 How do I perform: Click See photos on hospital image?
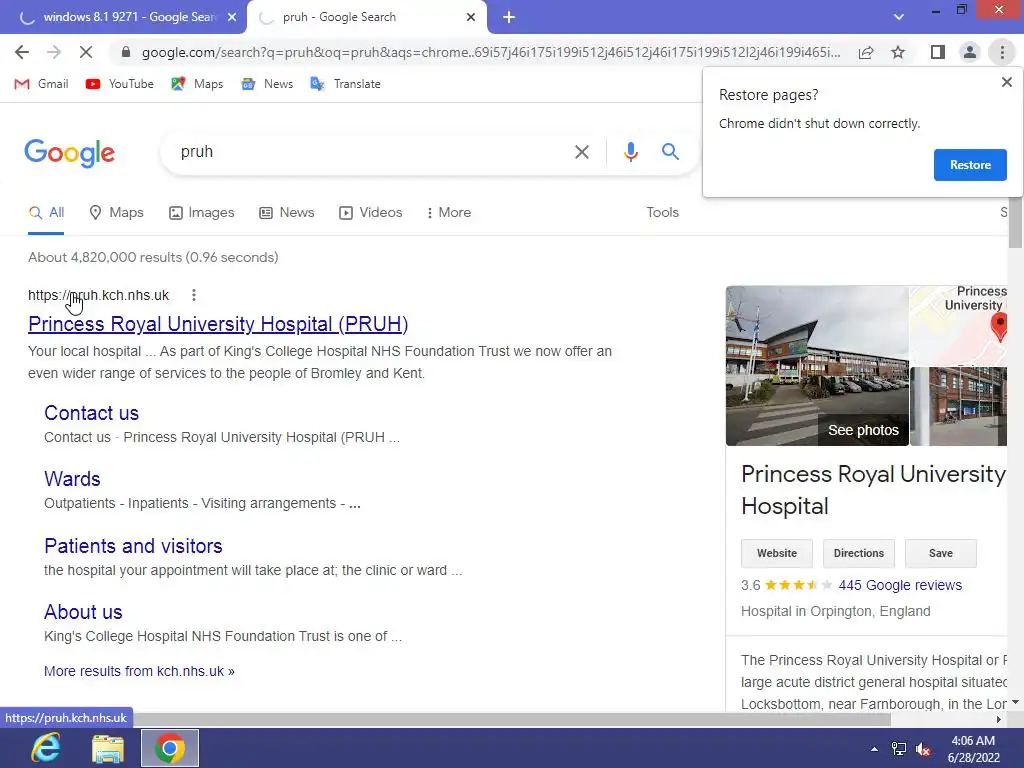click(x=863, y=430)
